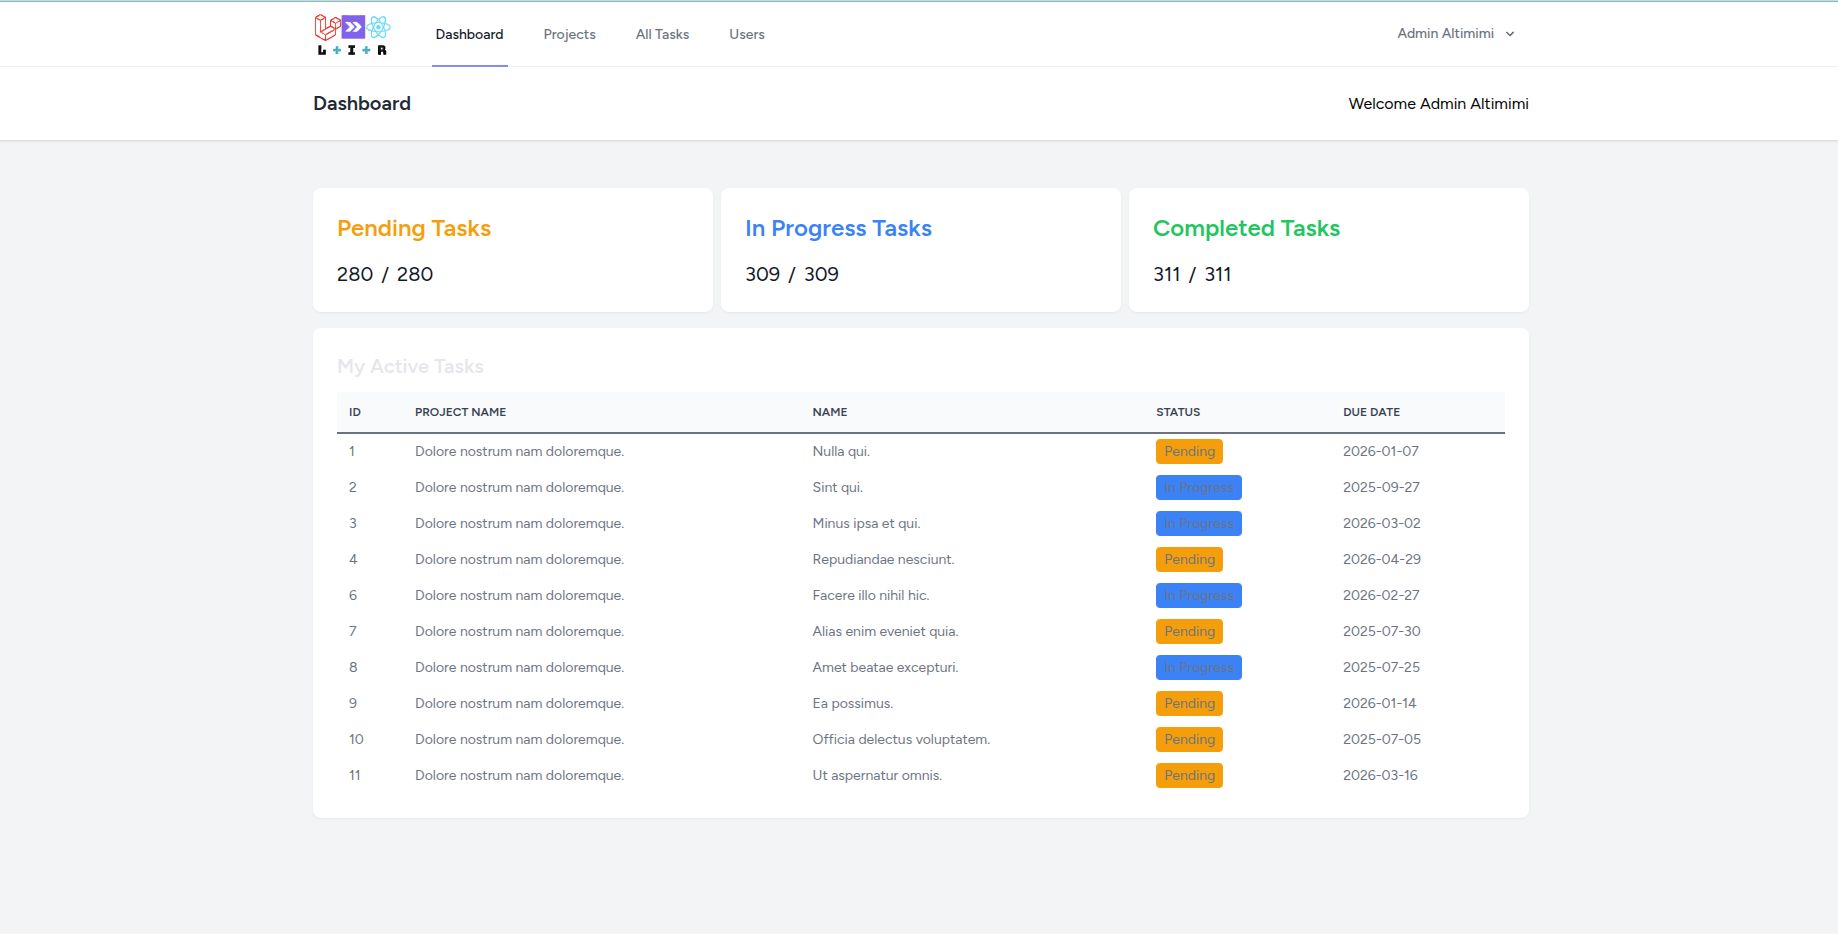The width and height of the screenshot is (1838, 934).
Task: Click the Laravel React logo icon
Action: click(352, 34)
